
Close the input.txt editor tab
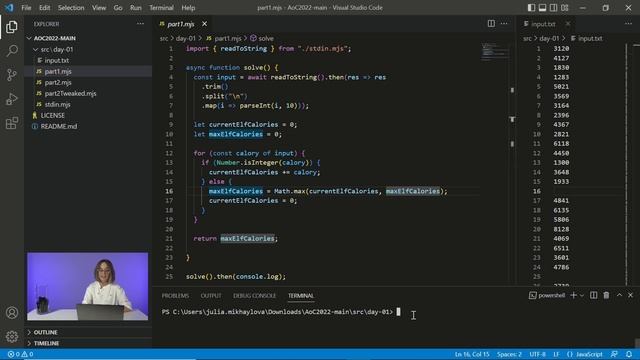click(568, 24)
